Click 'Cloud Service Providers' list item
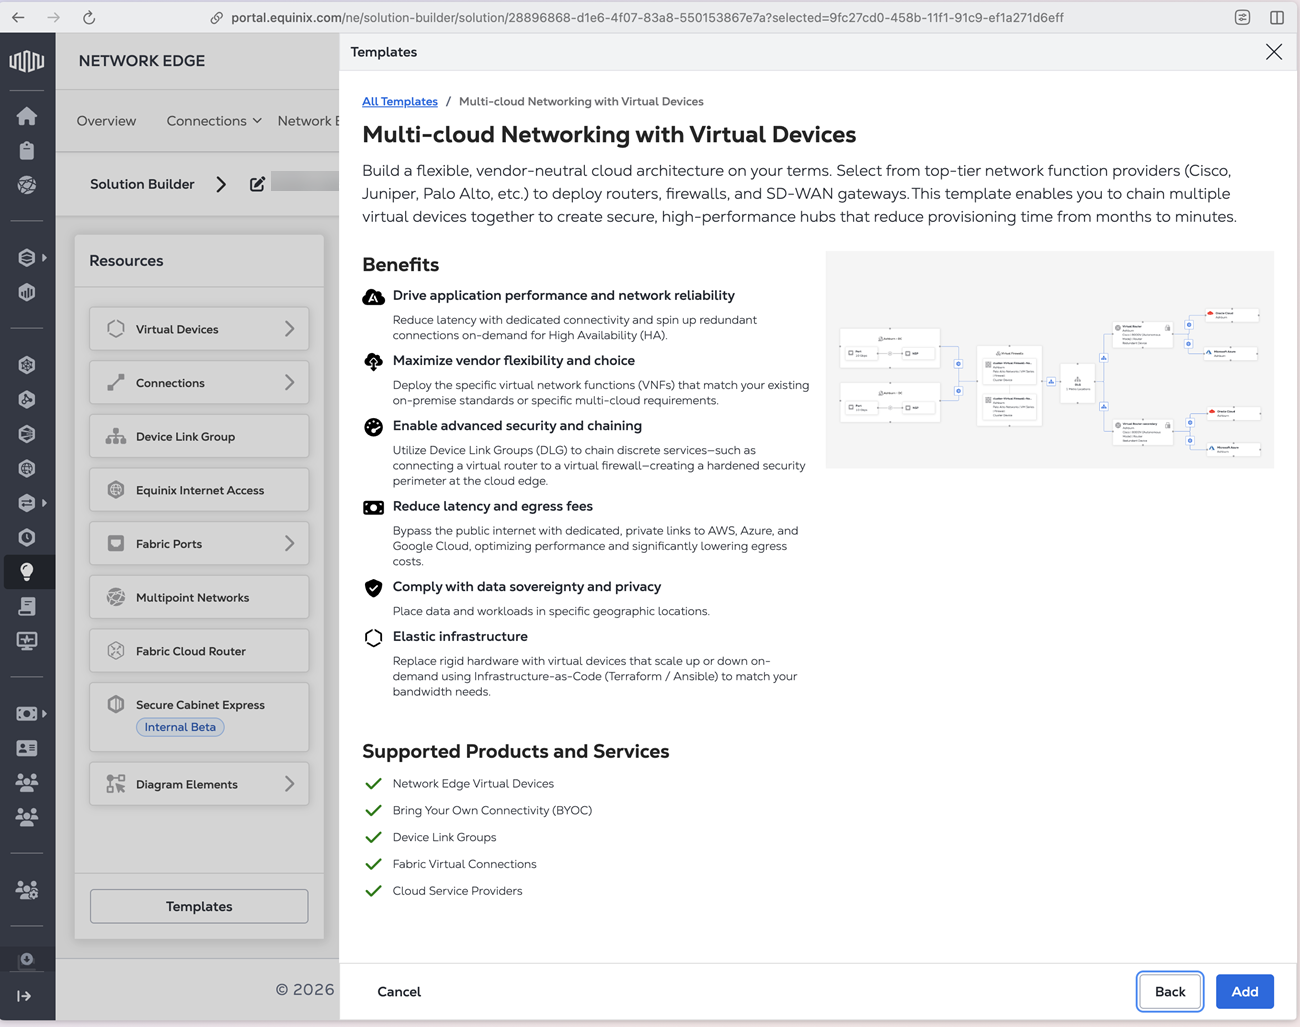1300x1027 pixels. point(457,891)
